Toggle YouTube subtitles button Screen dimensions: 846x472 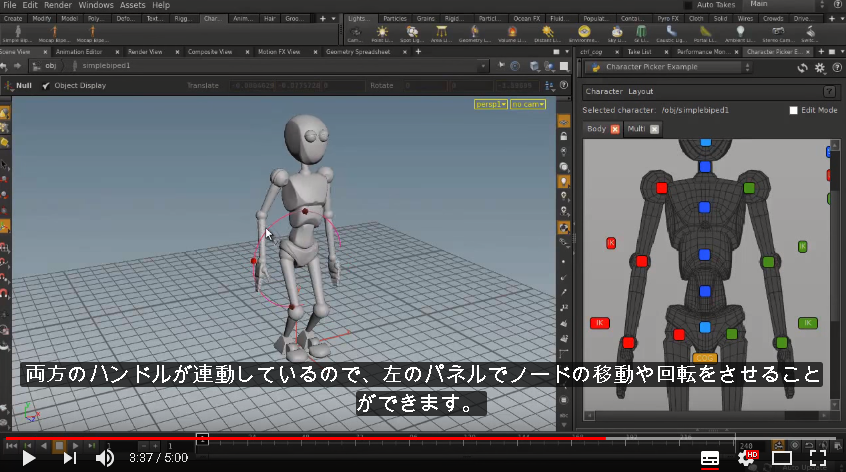pos(709,459)
